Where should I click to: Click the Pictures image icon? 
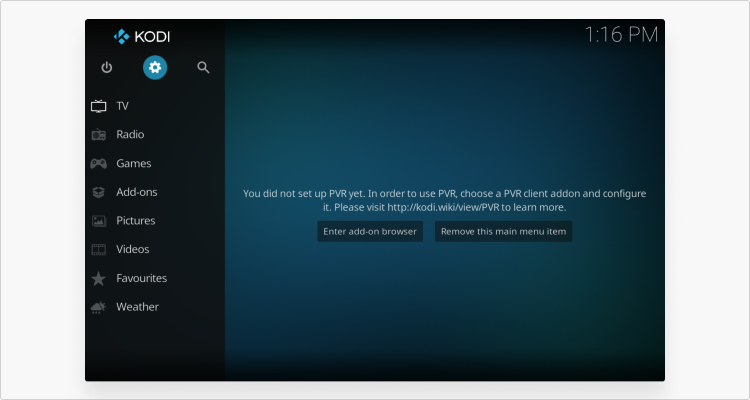[99, 221]
